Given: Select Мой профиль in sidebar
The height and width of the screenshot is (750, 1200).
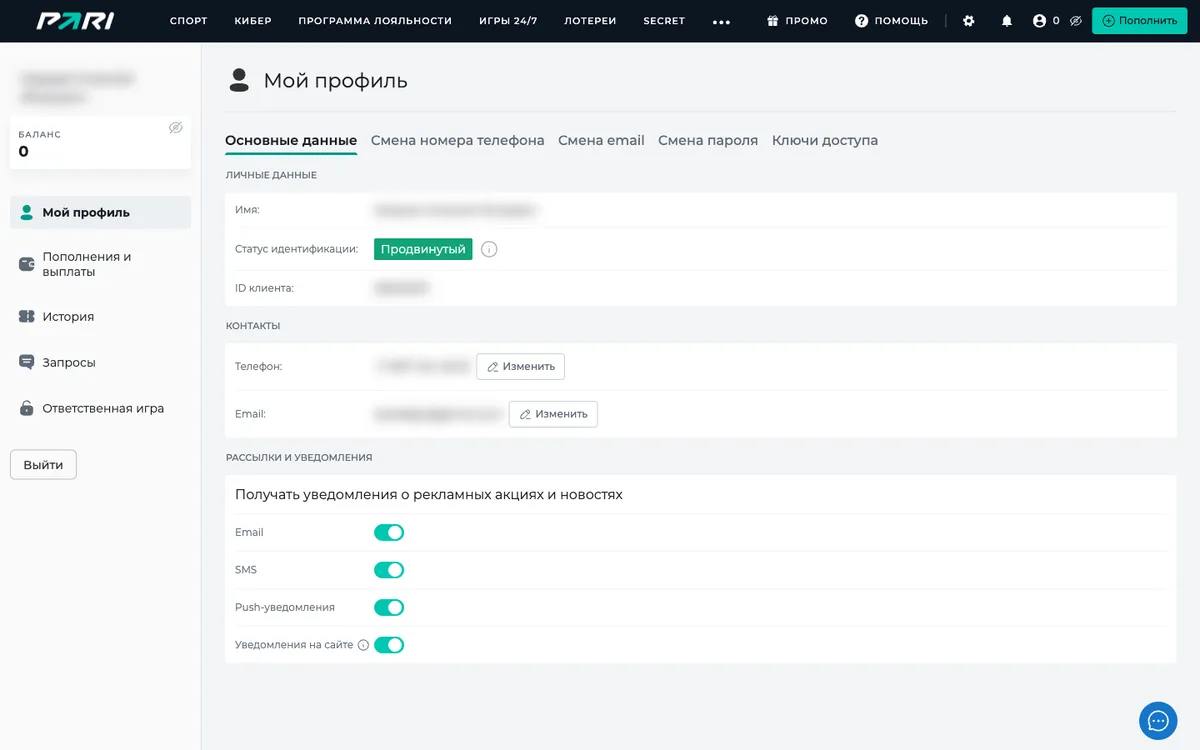Looking at the screenshot, I should click(x=100, y=212).
